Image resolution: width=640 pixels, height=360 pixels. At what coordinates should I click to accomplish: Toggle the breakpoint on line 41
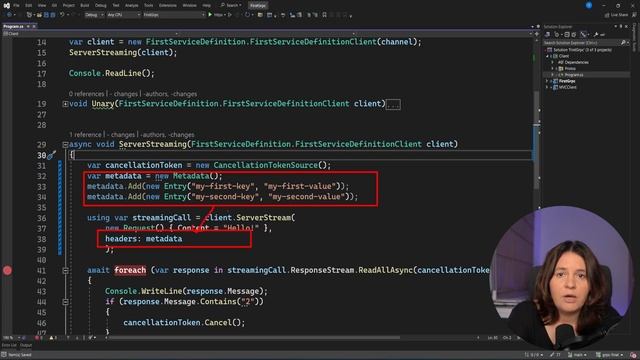pyautogui.click(x=7, y=270)
